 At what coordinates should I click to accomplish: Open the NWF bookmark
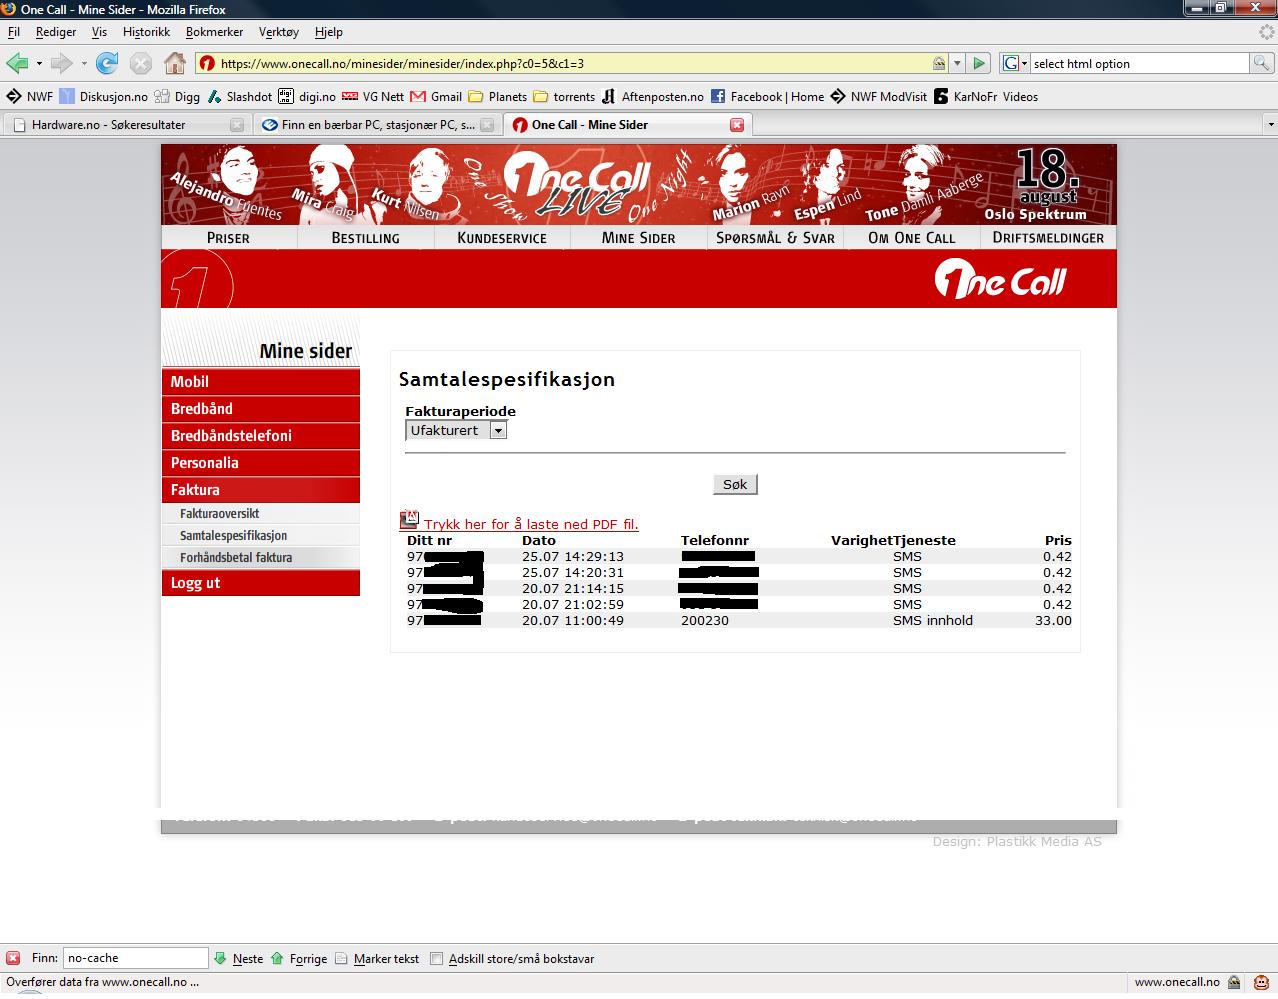30,97
